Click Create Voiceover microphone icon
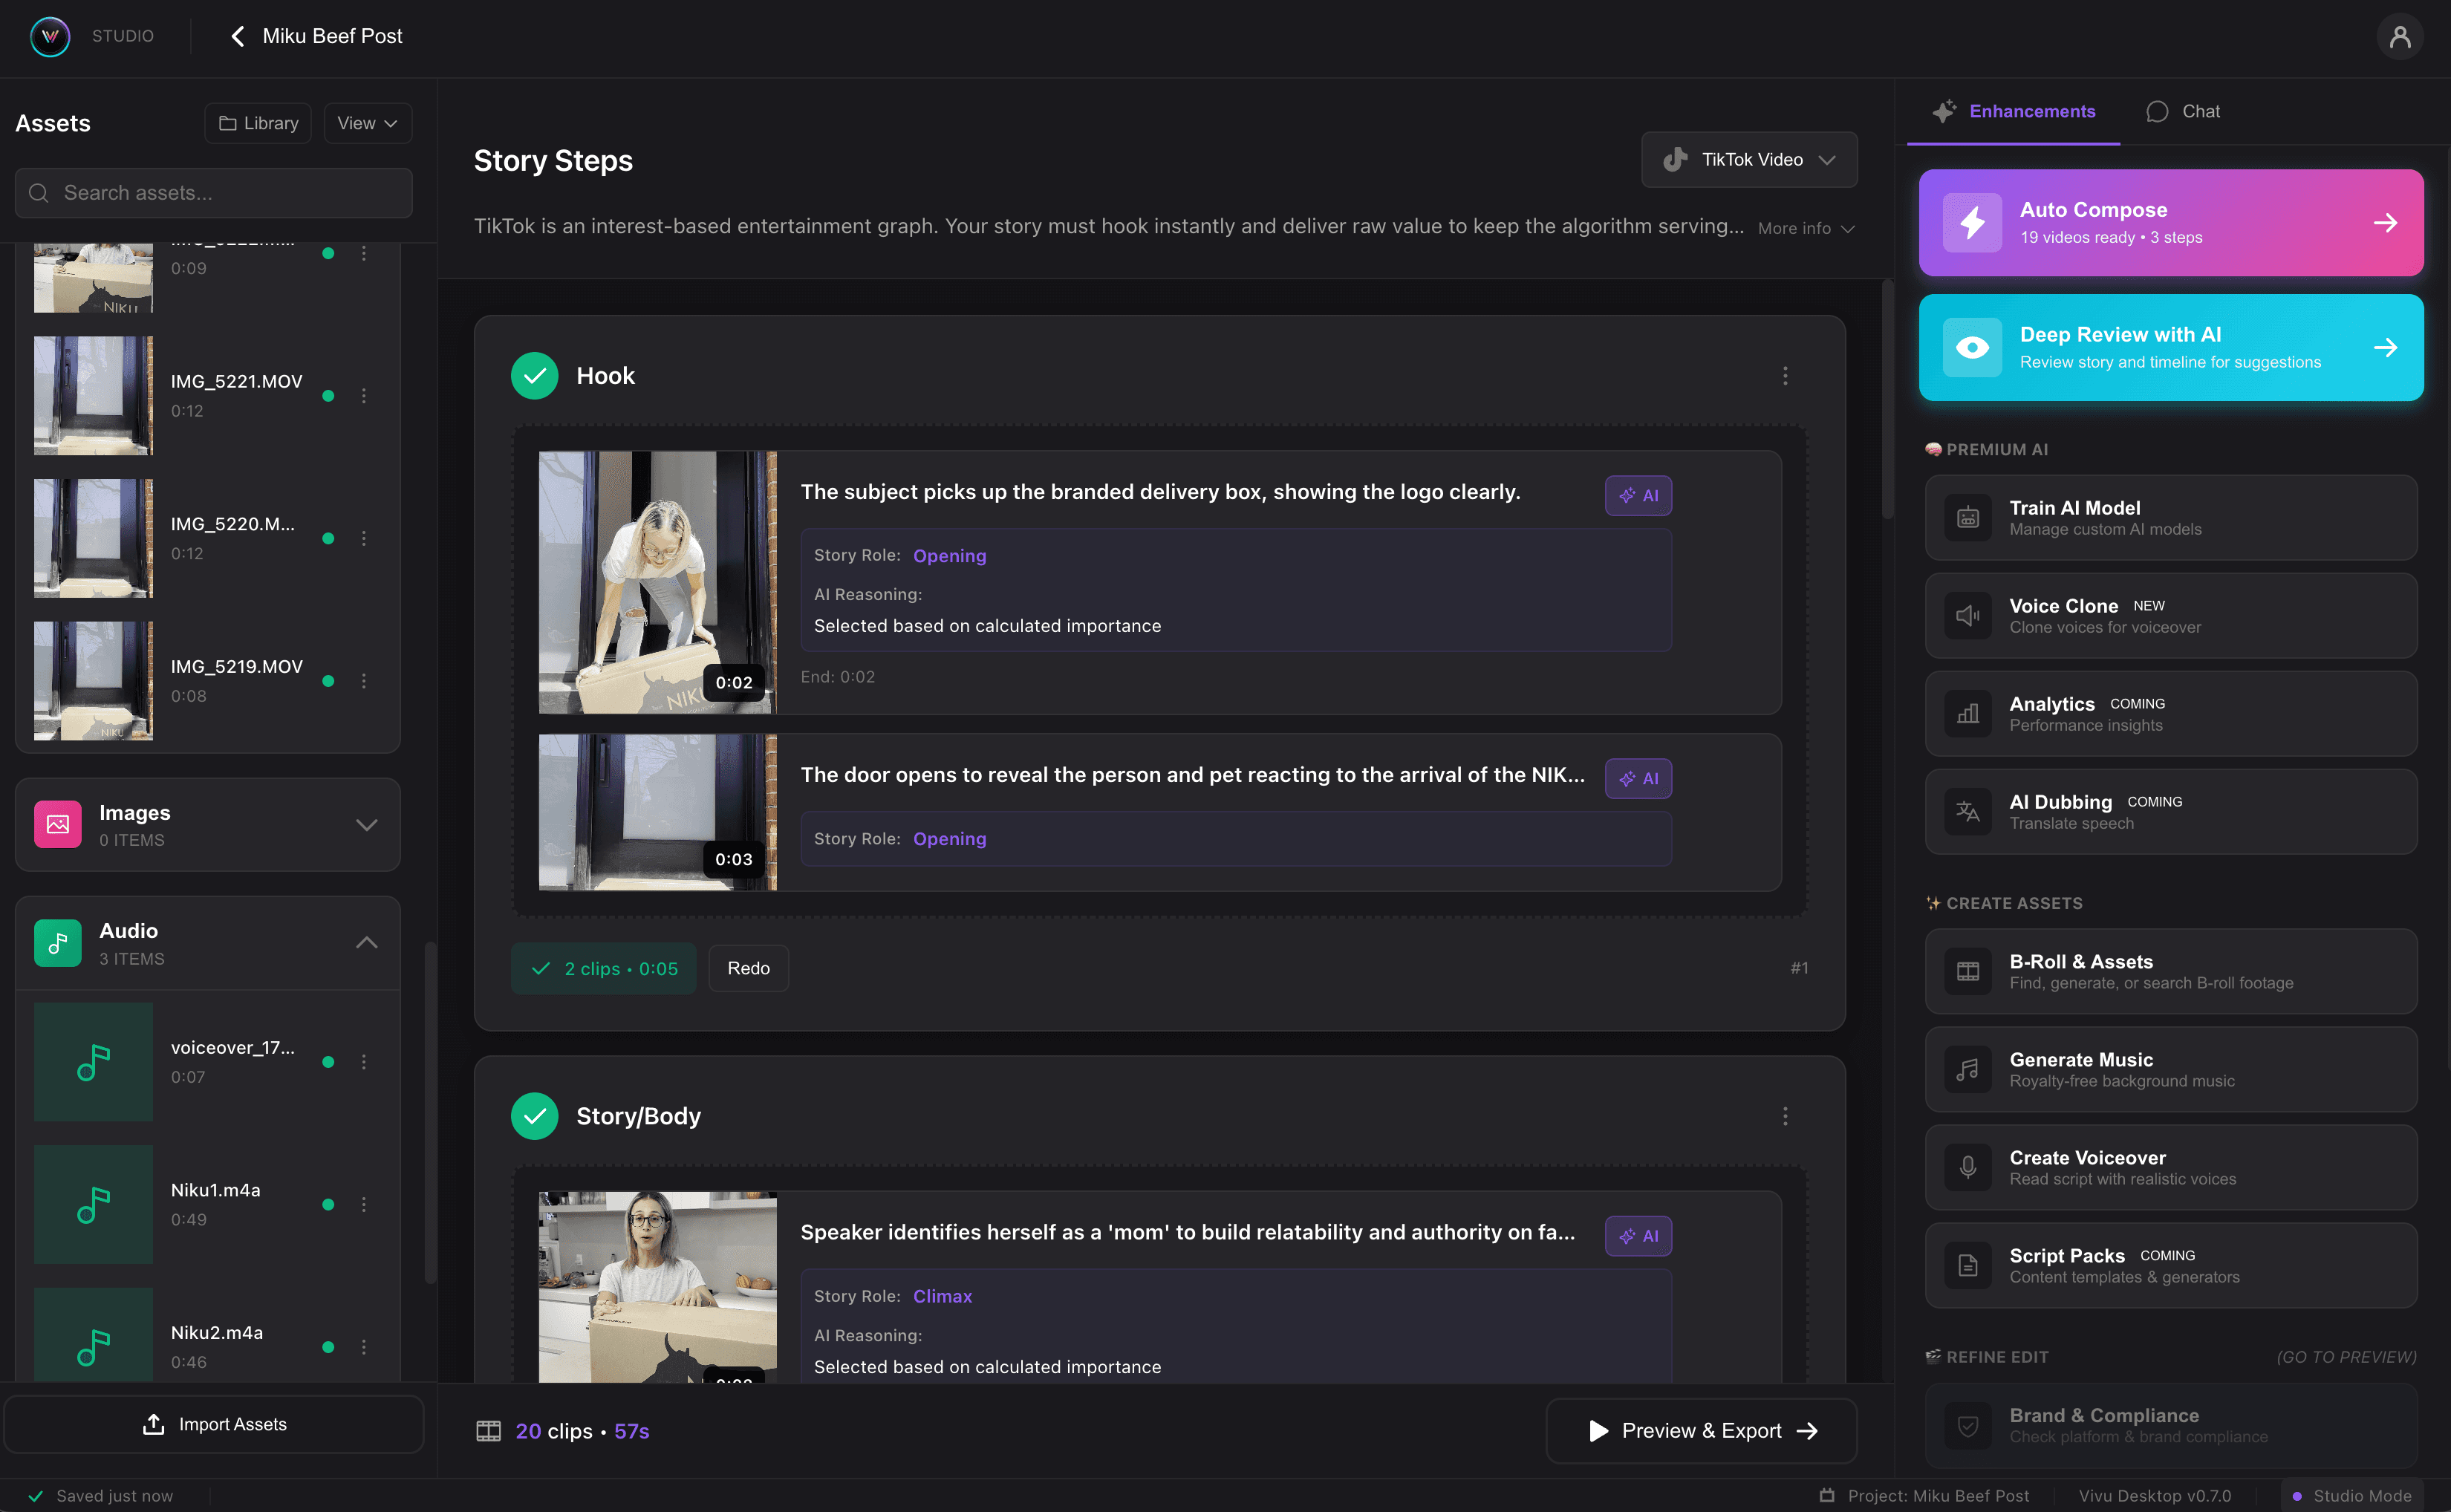Image resolution: width=2451 pixels, height=1512 pixels. (x=1967, y=1168)
